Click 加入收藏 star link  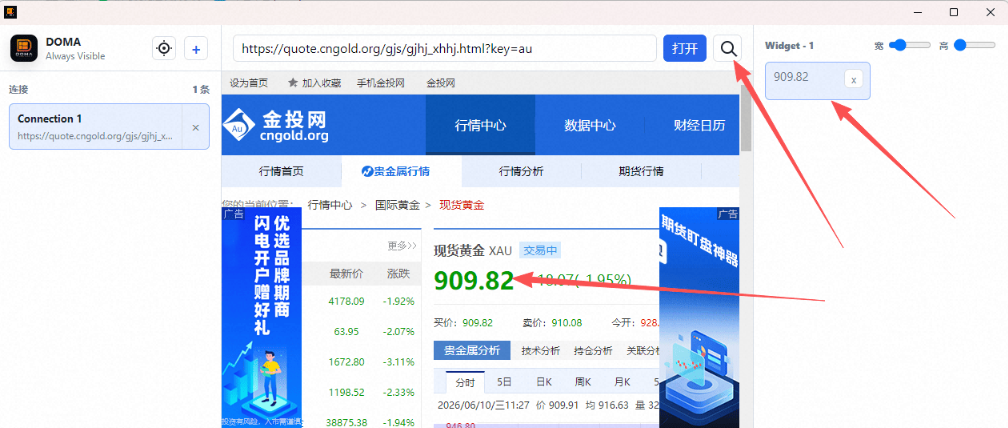pyautogui.click(x=314, y=83)
